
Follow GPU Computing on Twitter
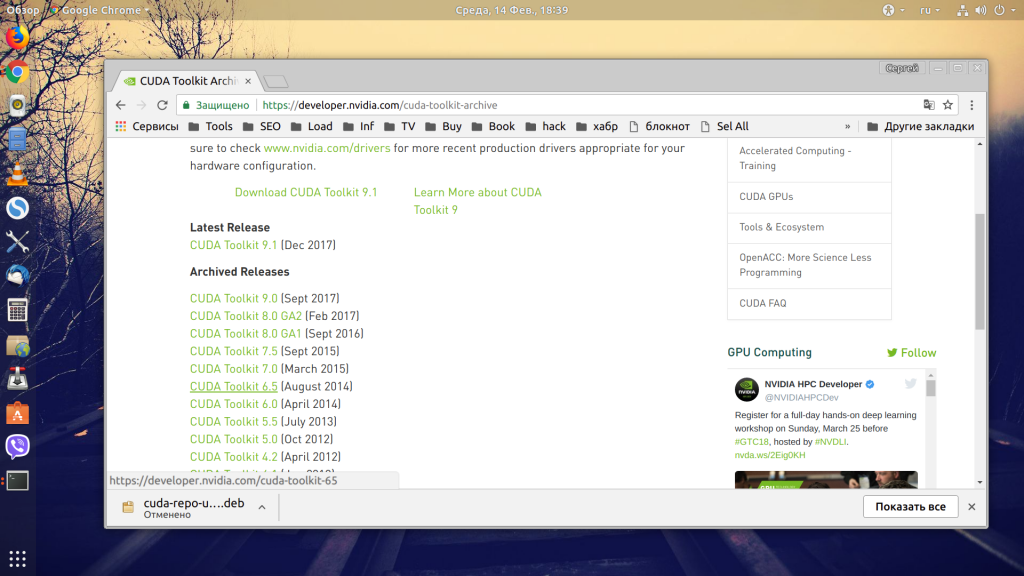pos(912,353)
